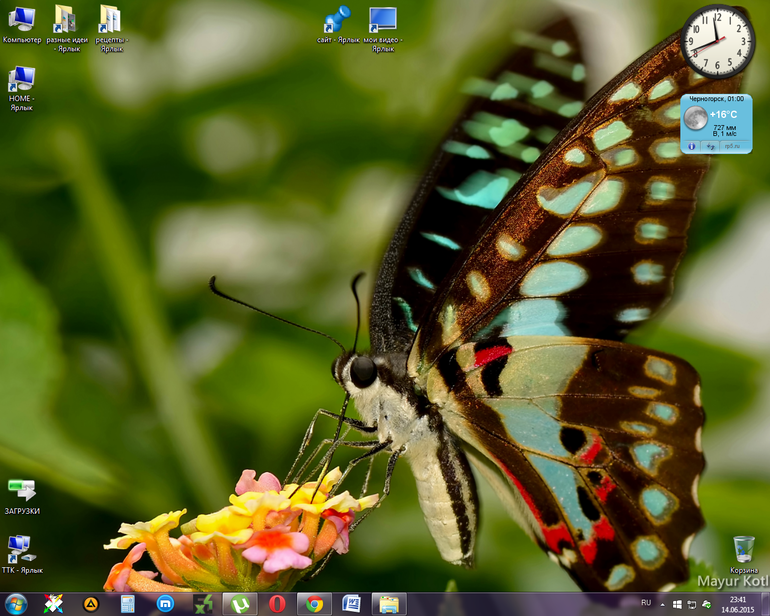Click the moon weather image in gadget

click(x=695, y=118)
